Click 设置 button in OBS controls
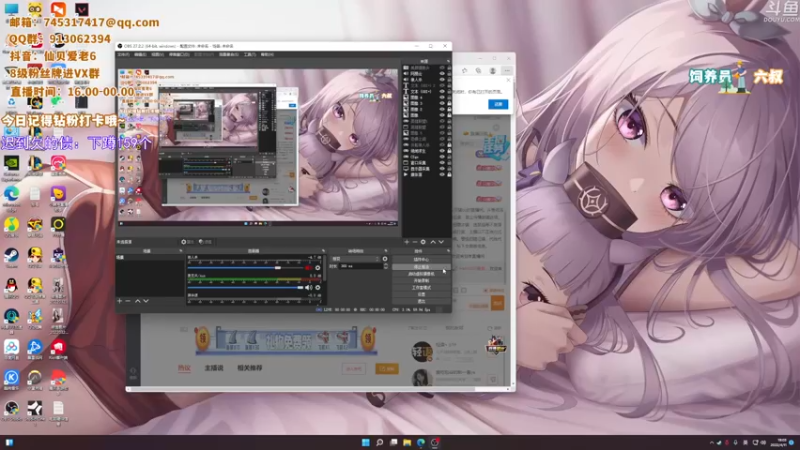The width and height of the screenshot is (800, 450). point(421,294)
